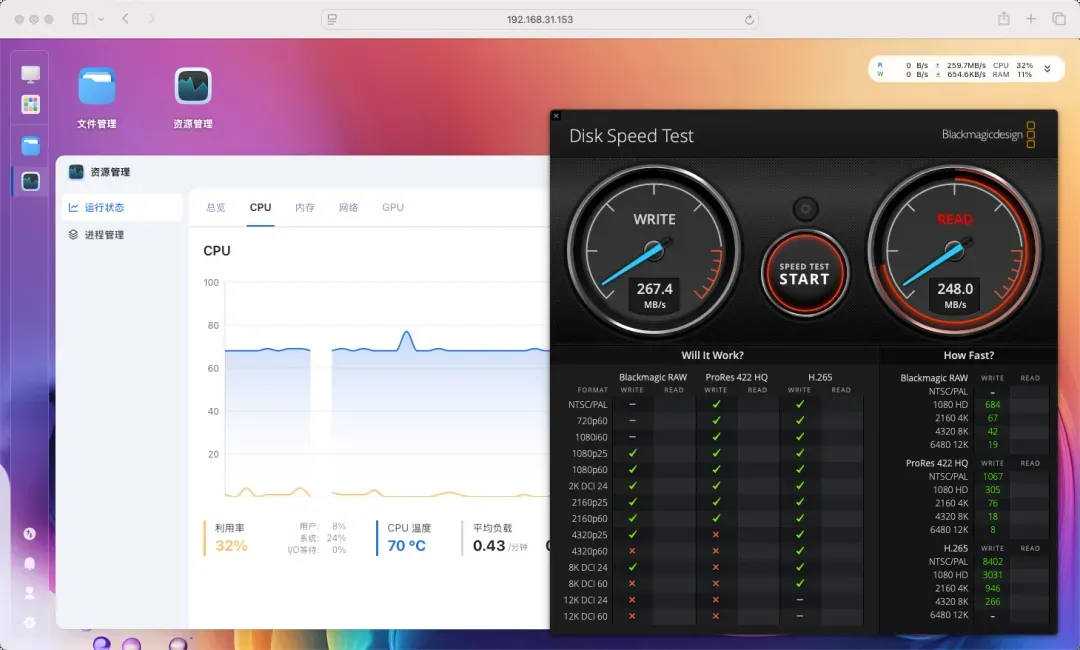
Task: Click the app launcher grid icon in dock
Action: tap(31, 104)
